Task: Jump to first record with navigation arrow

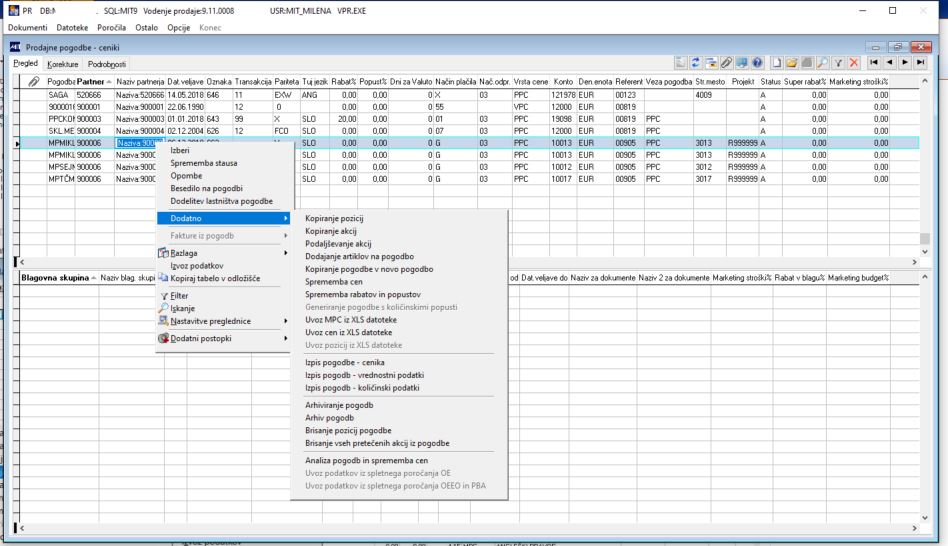Action: (x=874, y=62)
